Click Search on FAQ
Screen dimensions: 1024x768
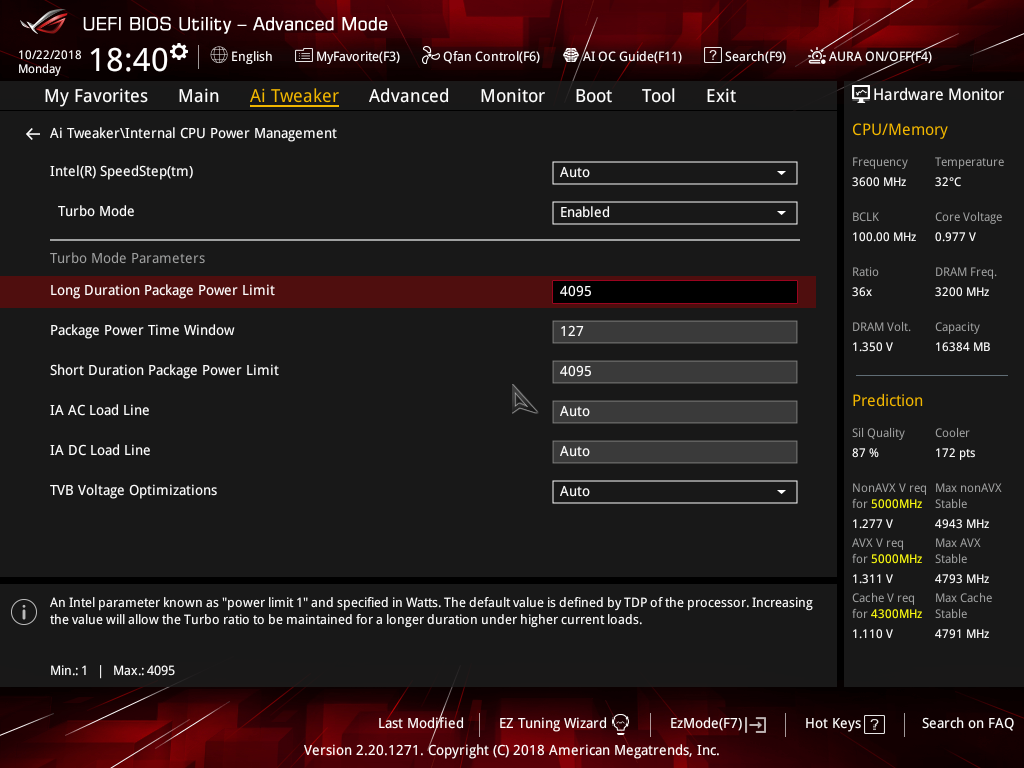pos(968,724)
